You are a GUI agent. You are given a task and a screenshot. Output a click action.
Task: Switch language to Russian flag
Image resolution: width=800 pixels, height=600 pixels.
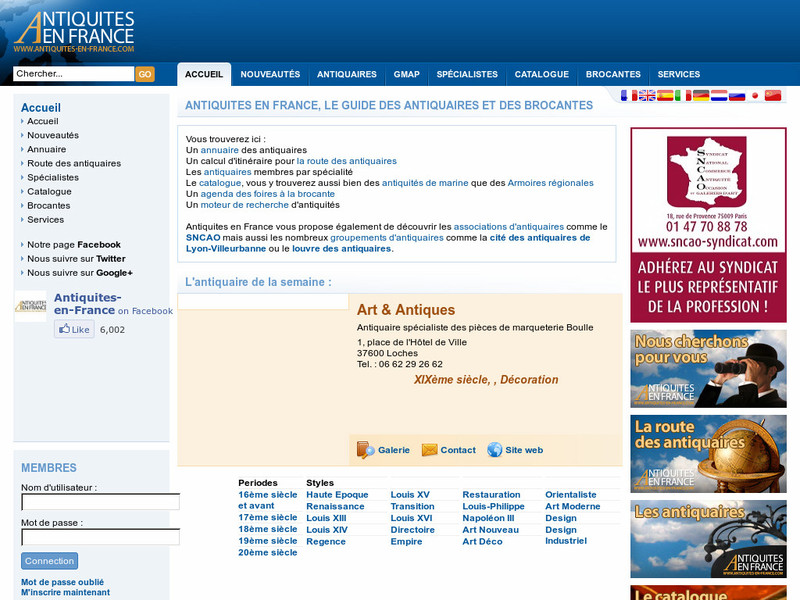tap(737, 95)
